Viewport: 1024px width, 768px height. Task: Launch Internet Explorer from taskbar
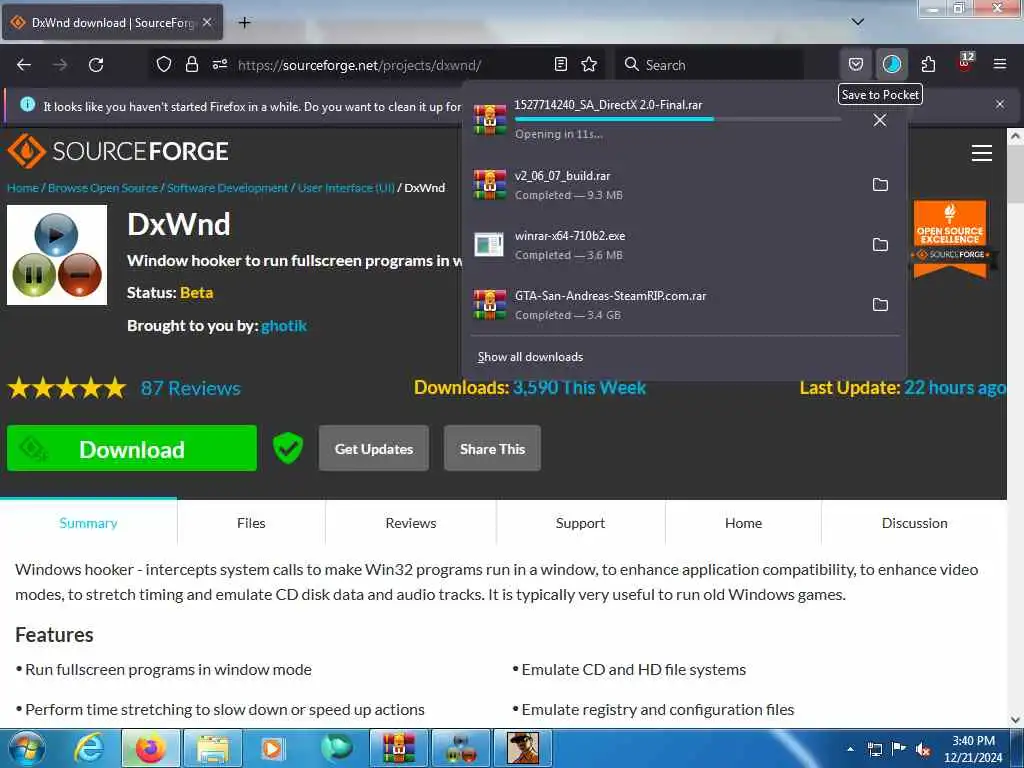(x=88, y=748)
